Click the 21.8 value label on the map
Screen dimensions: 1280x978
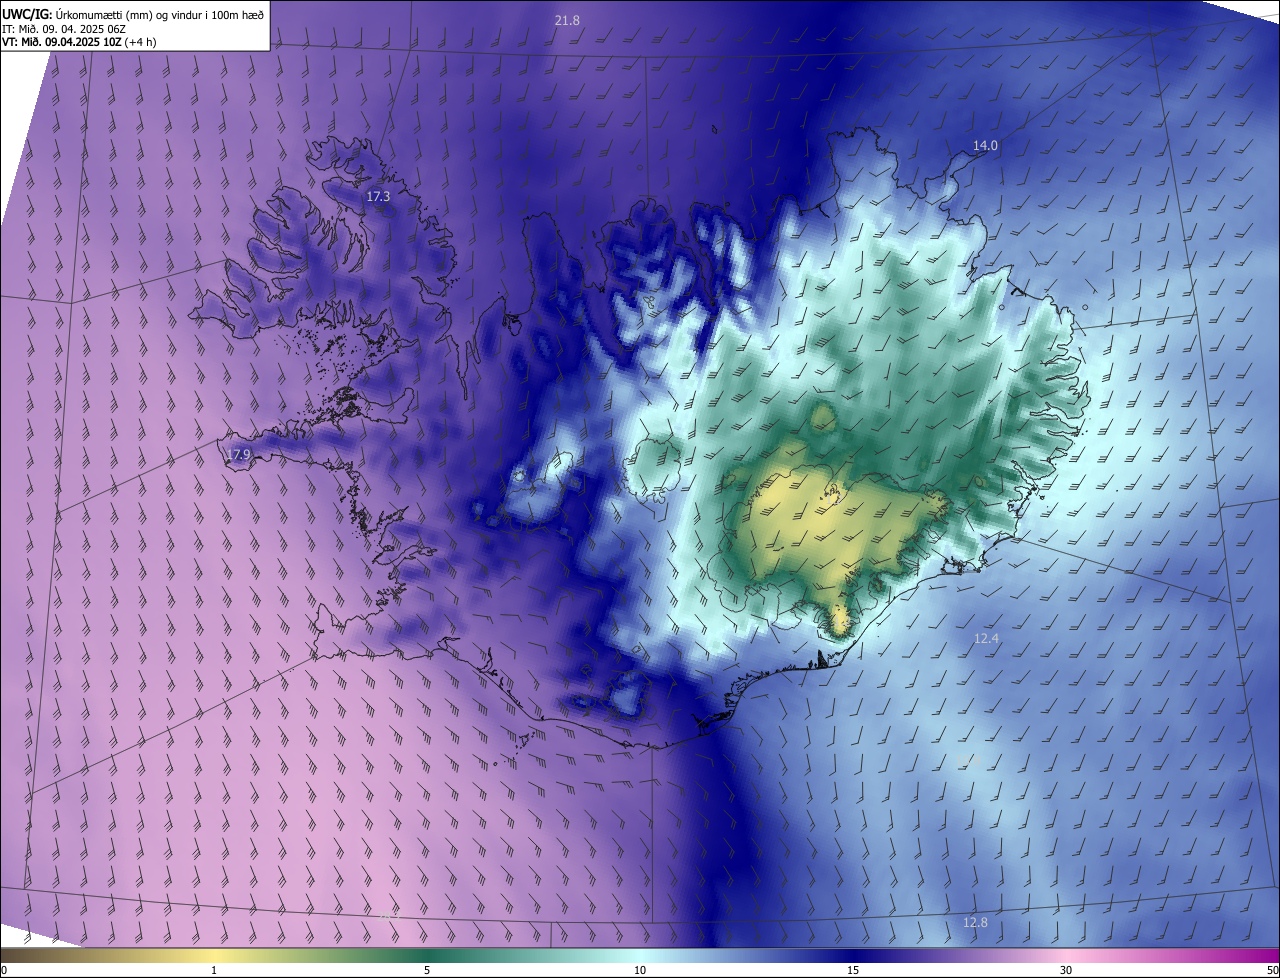(x=567, y=20)
